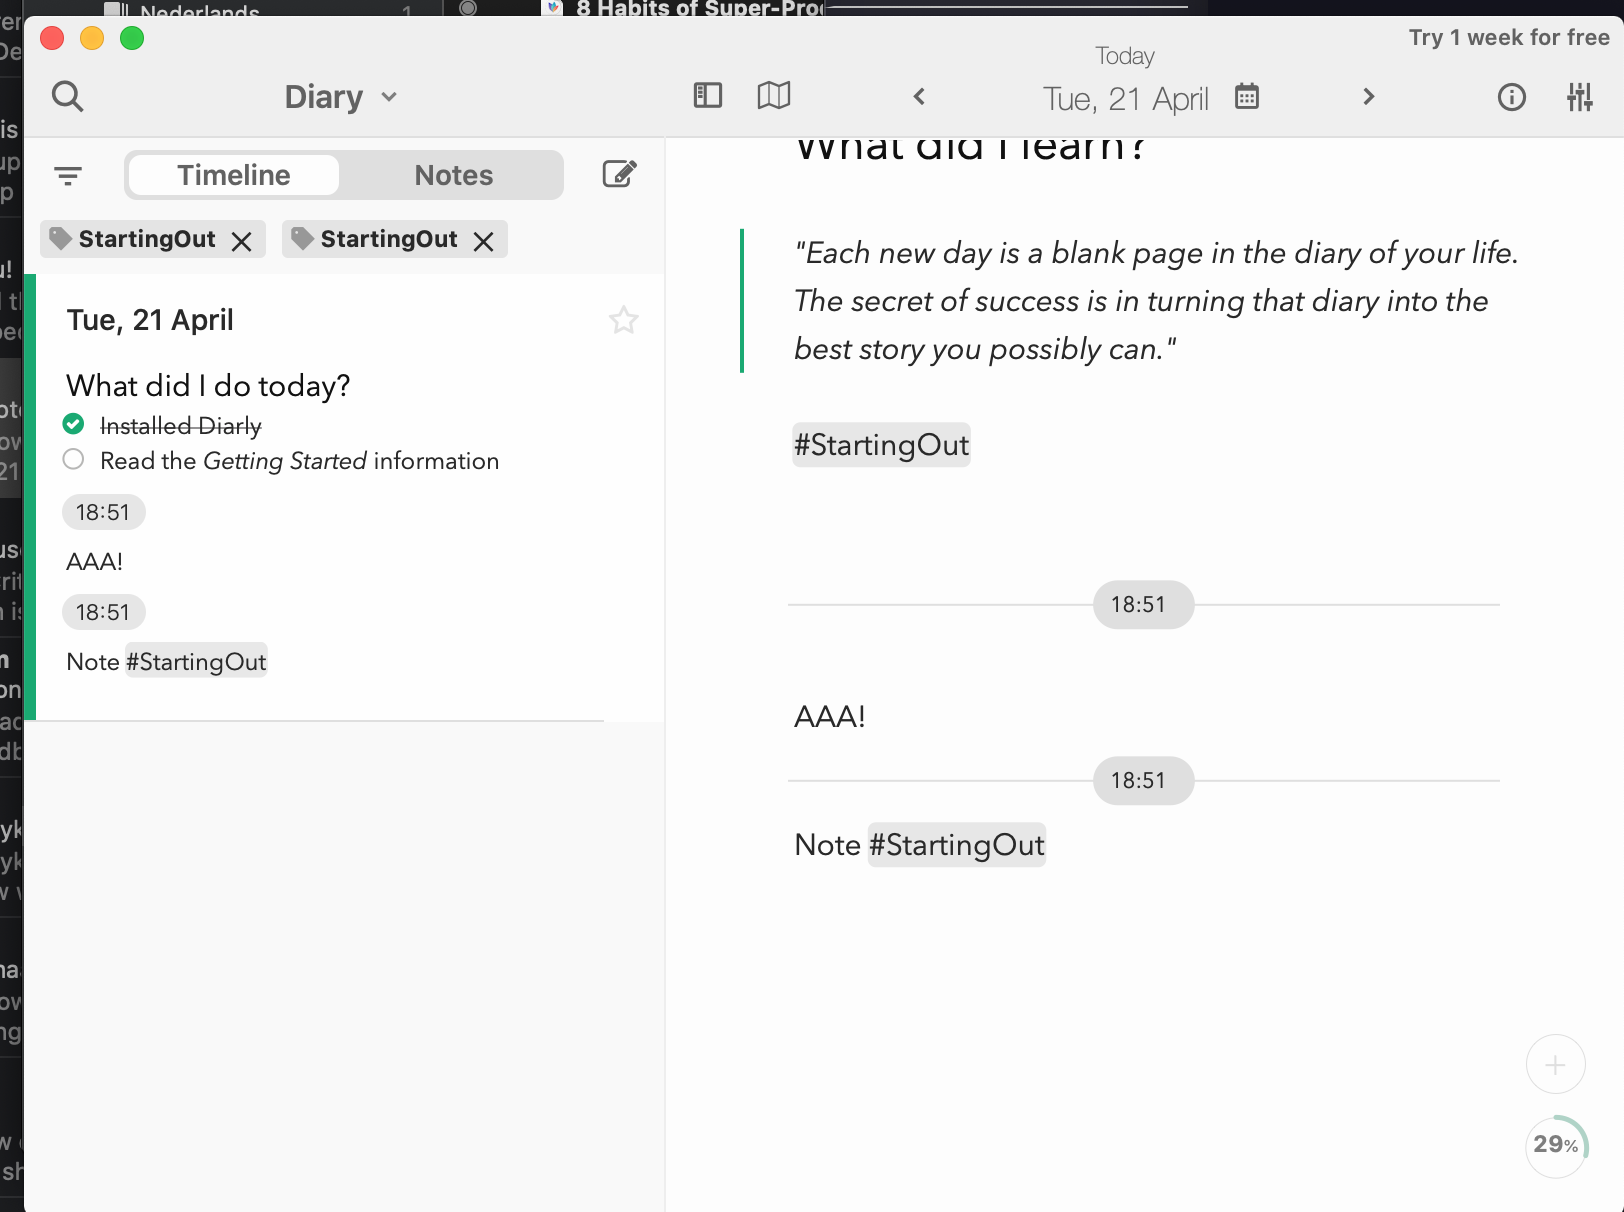Screen dimensions: 1624x1212
Task: Go to next day arrow
Action: coord(1369,97)
